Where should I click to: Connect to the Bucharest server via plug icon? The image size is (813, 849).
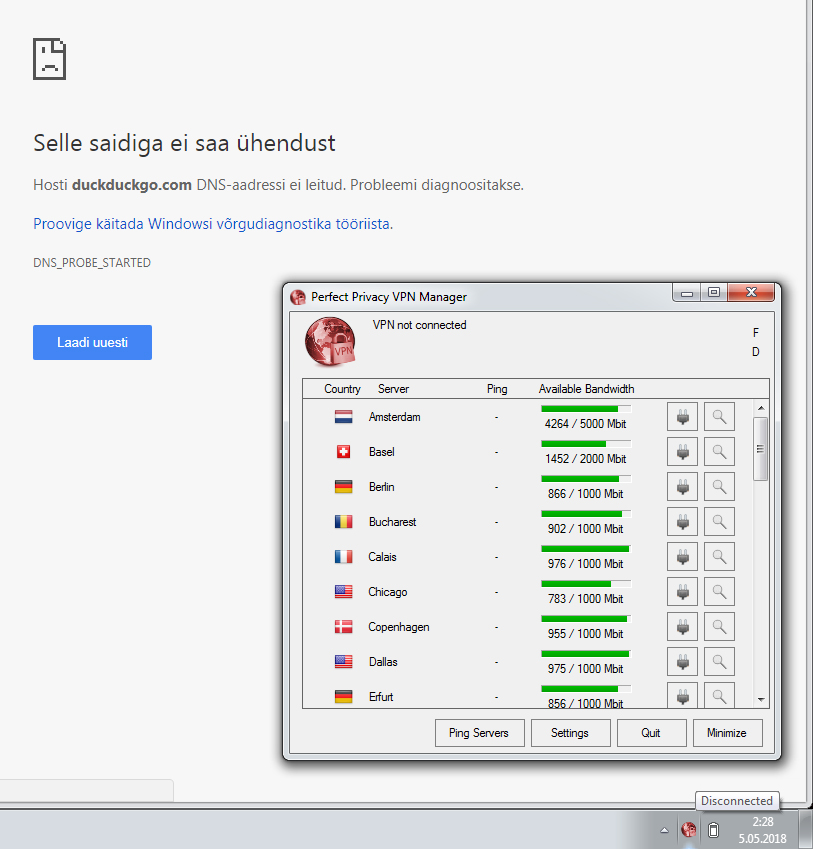683,522
